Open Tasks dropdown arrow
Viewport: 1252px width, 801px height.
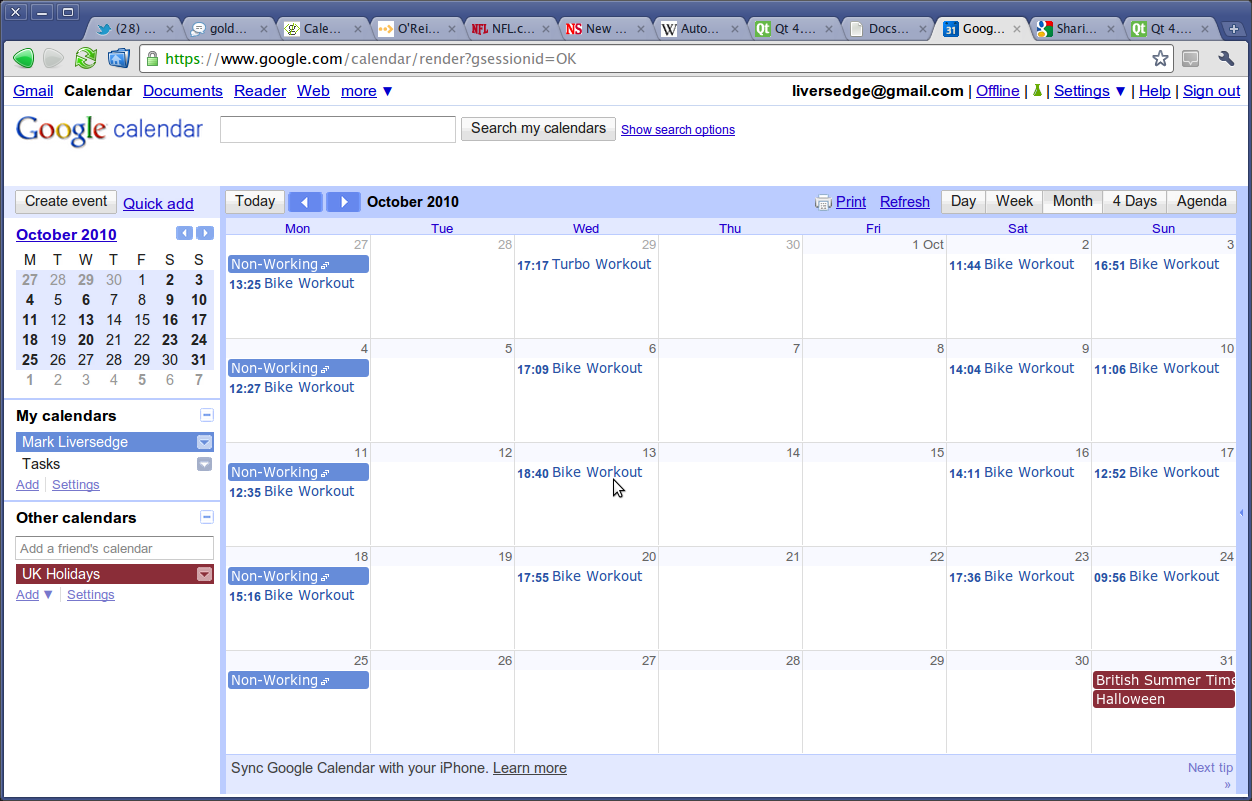[205, 464]
